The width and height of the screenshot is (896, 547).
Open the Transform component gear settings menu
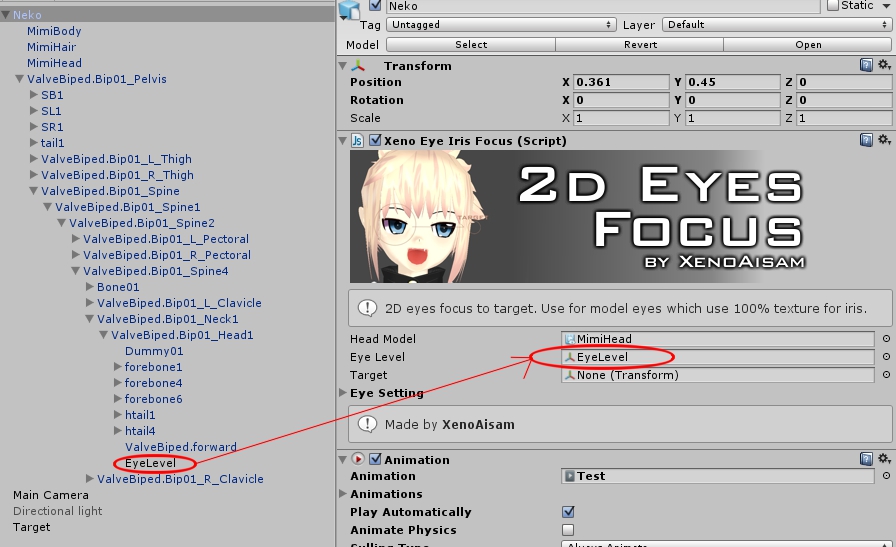[x=881, y=65]
